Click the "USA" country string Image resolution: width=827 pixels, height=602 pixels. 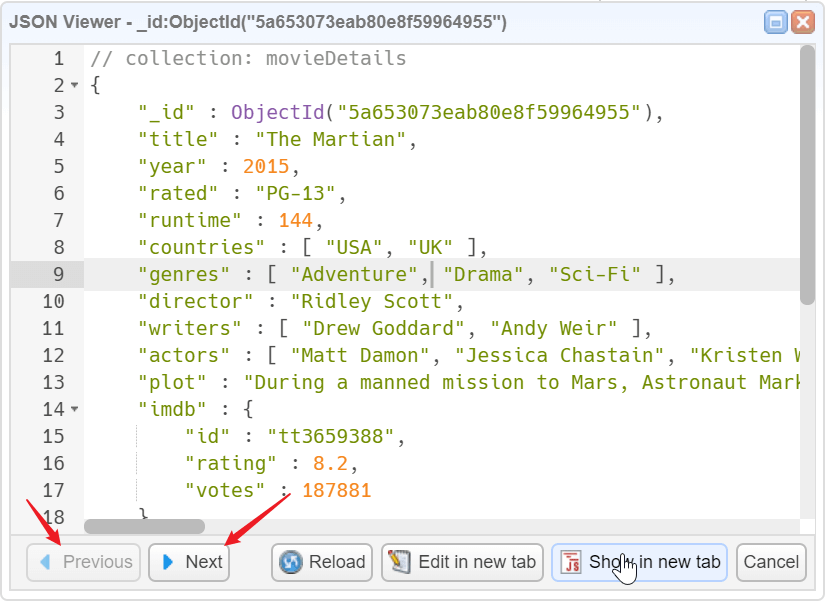[x=354, y=247]
